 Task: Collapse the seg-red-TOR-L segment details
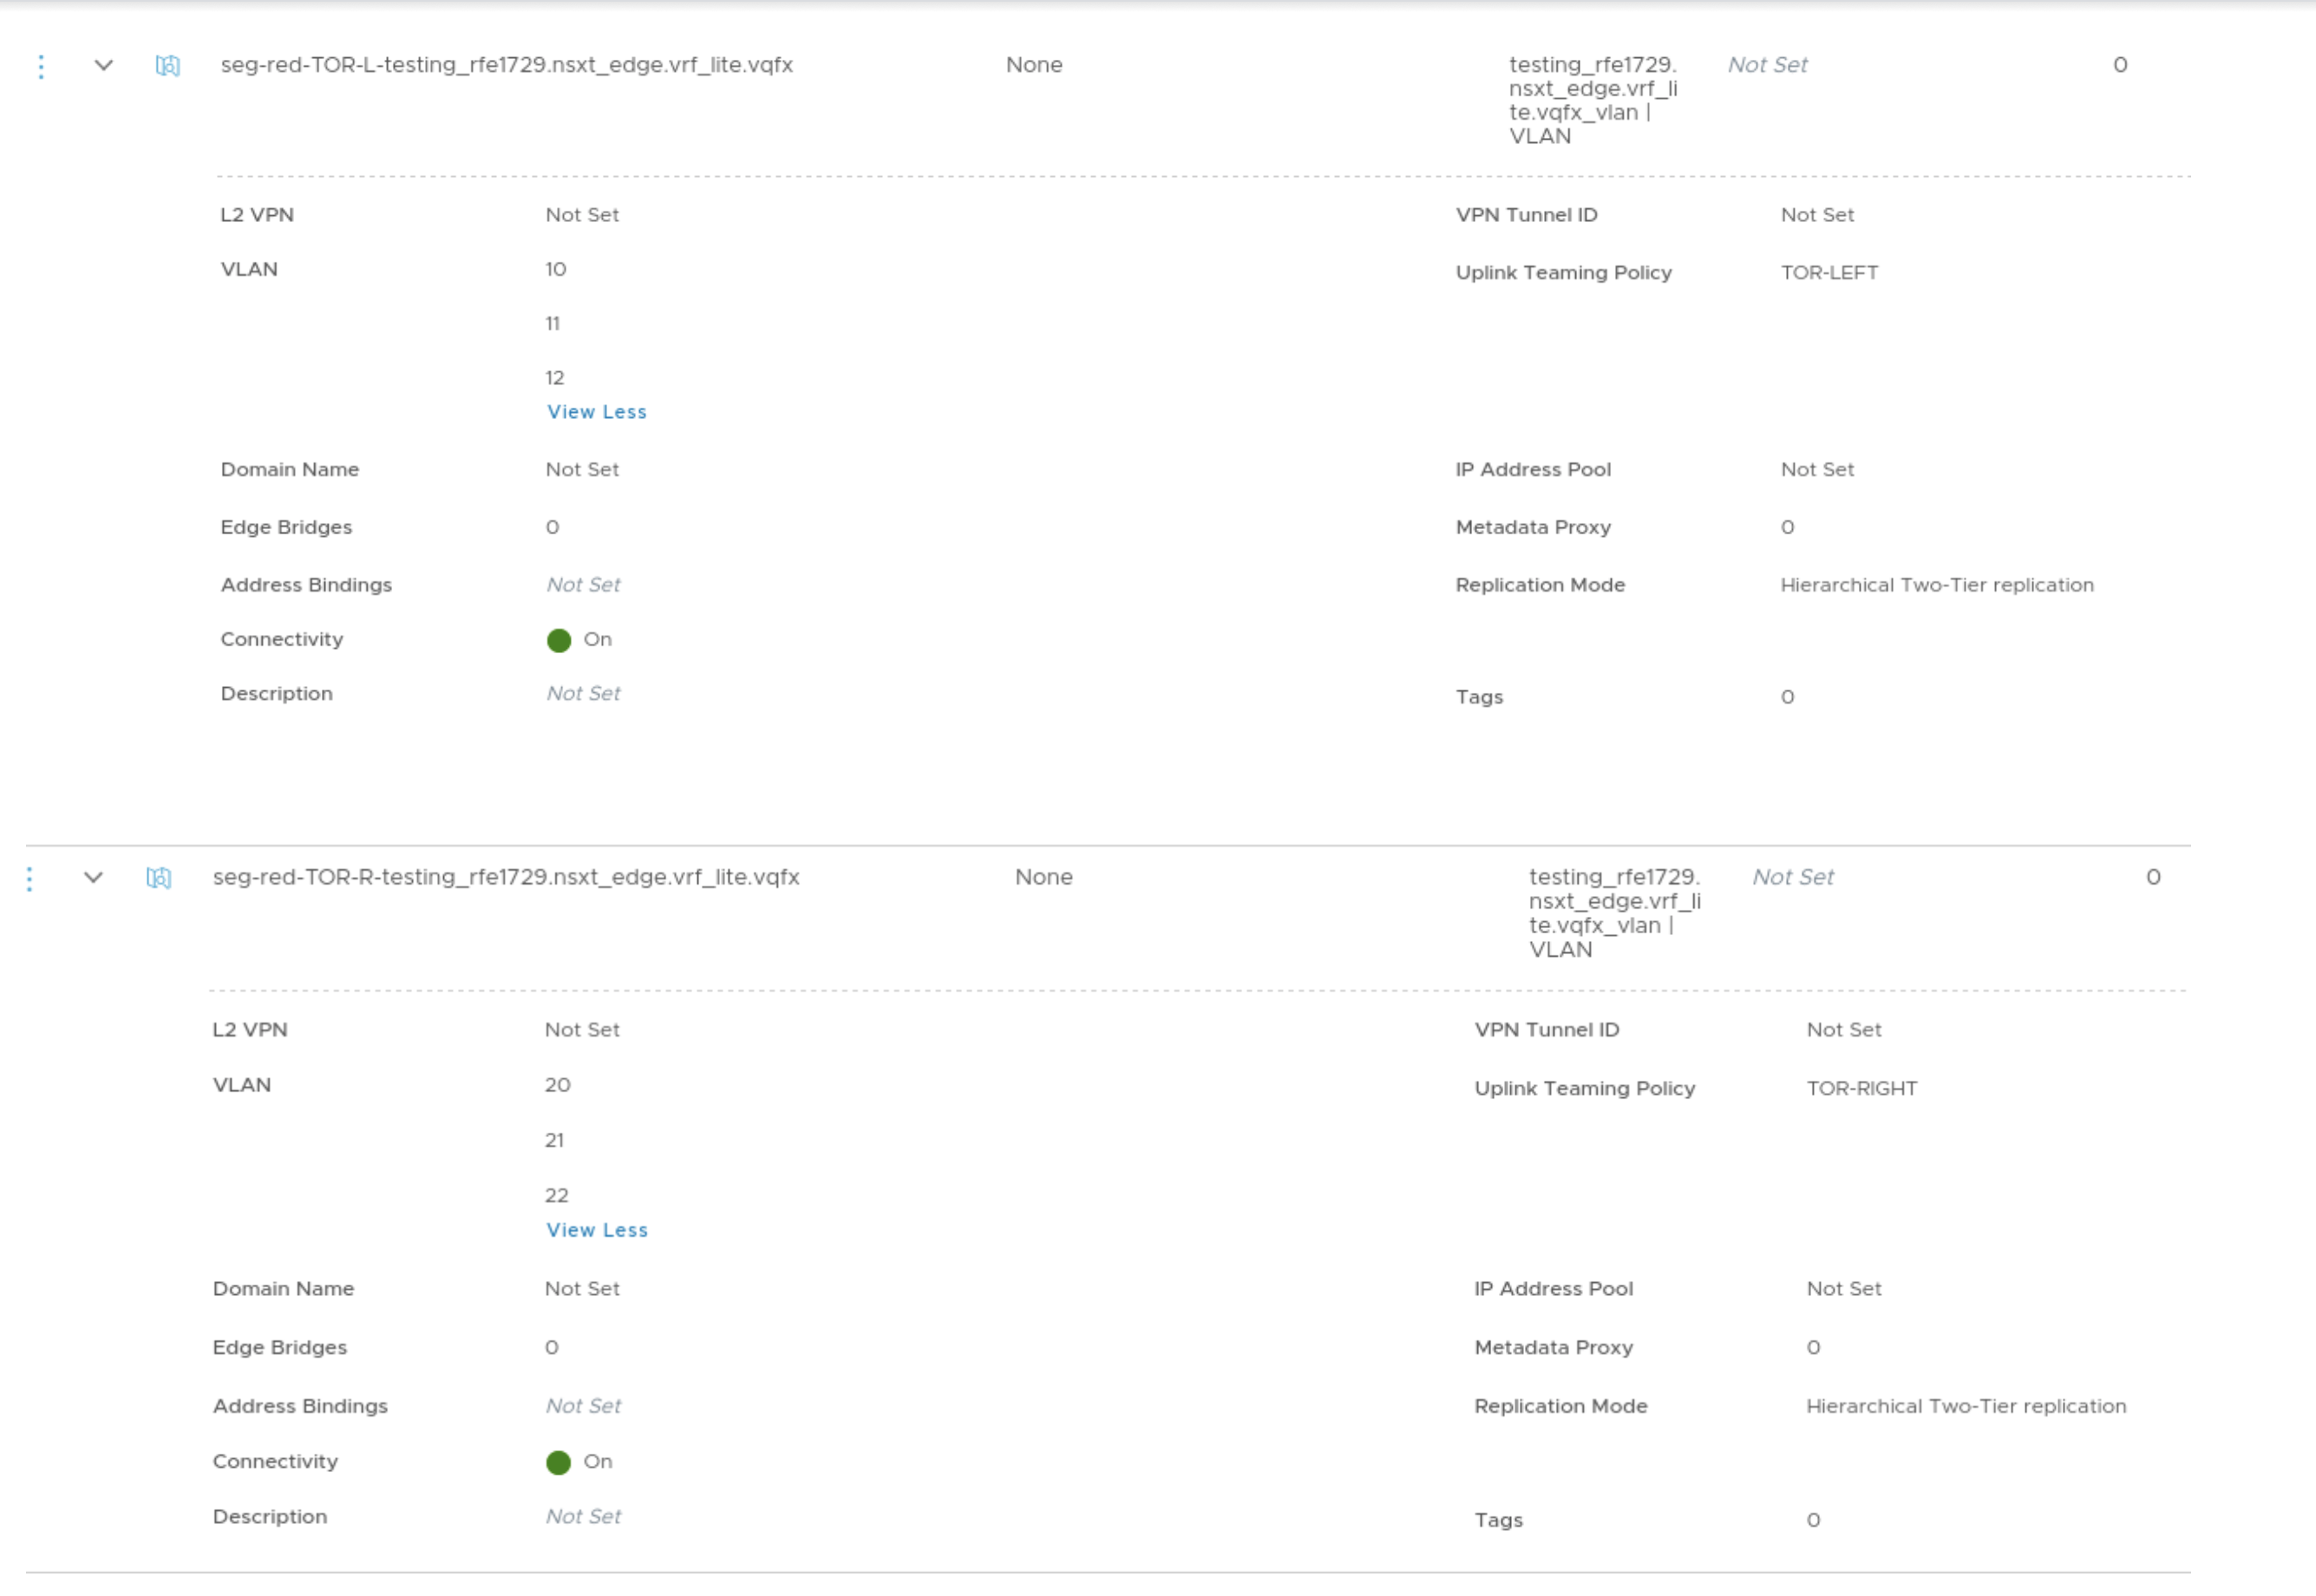103,66
